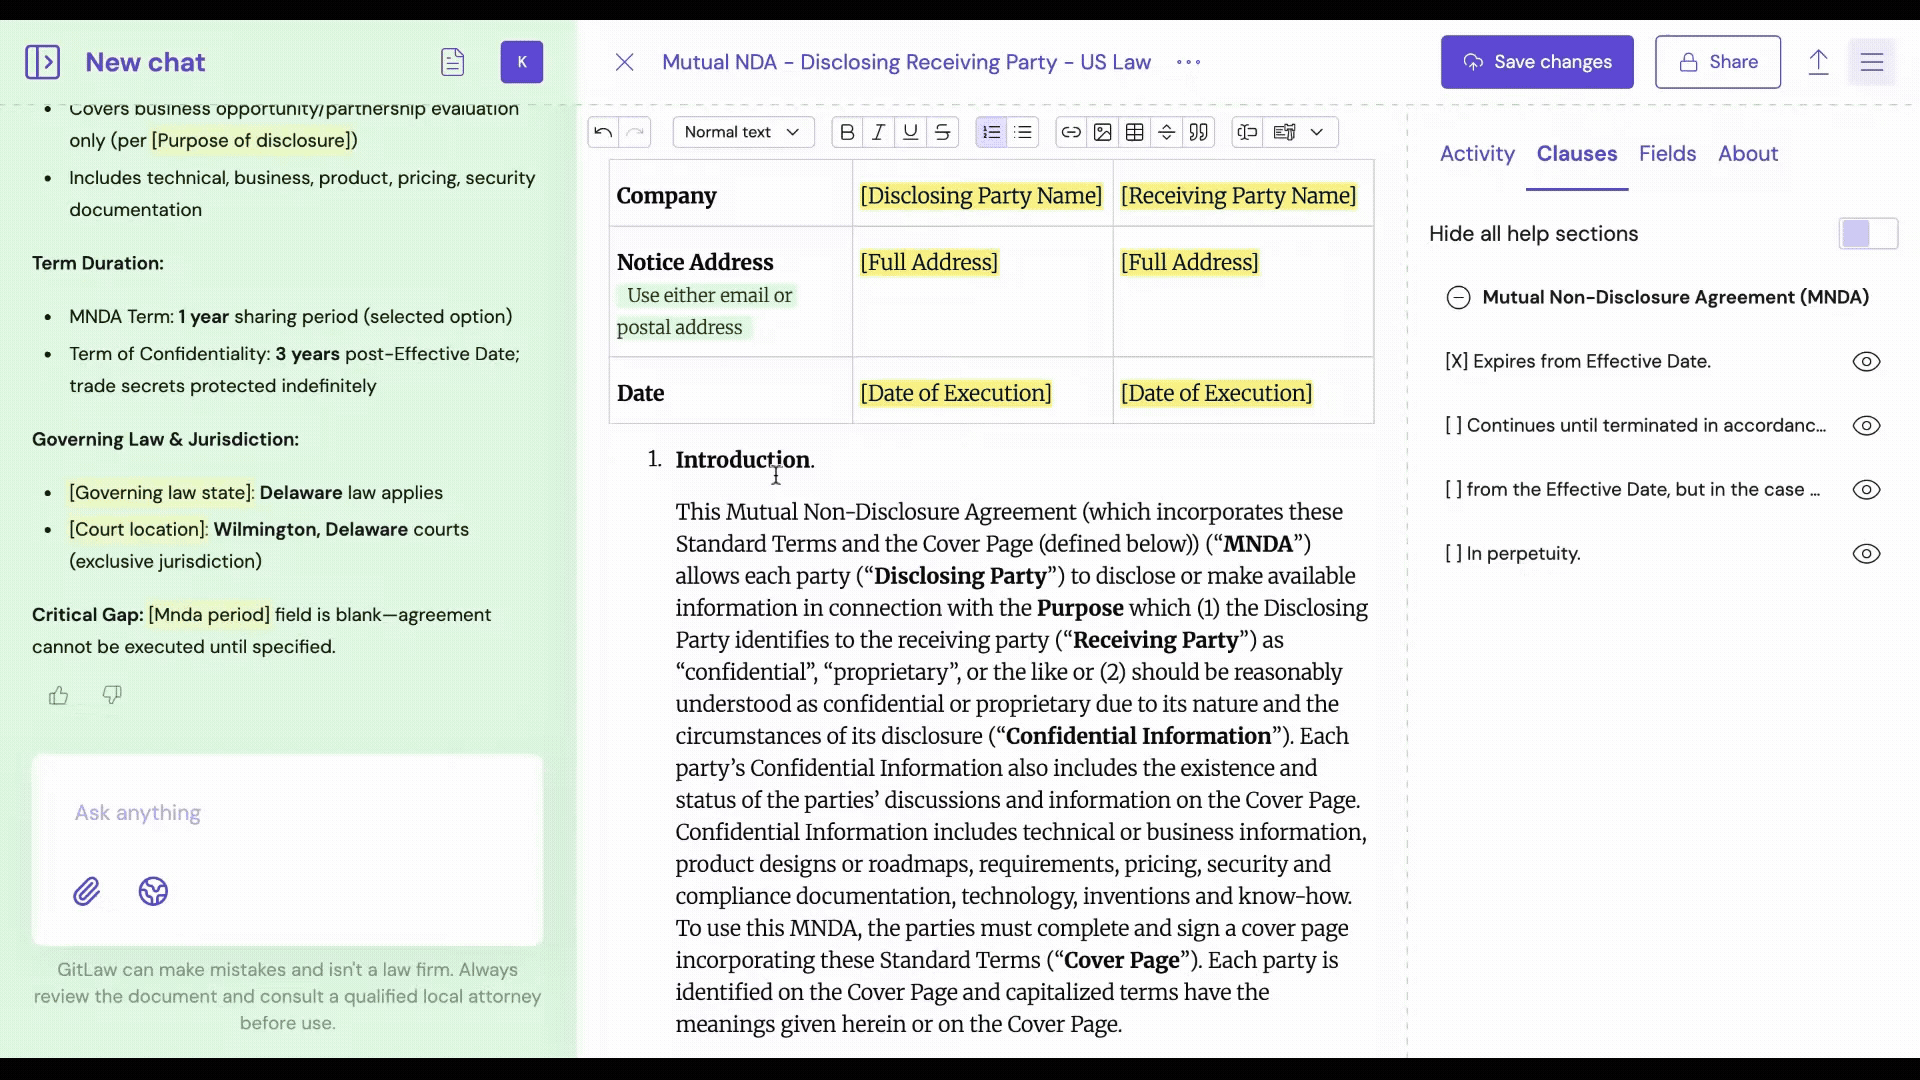
Task: Collapse the Mutual Non-Disclosure Agreement section
Action: [1458, 298]
